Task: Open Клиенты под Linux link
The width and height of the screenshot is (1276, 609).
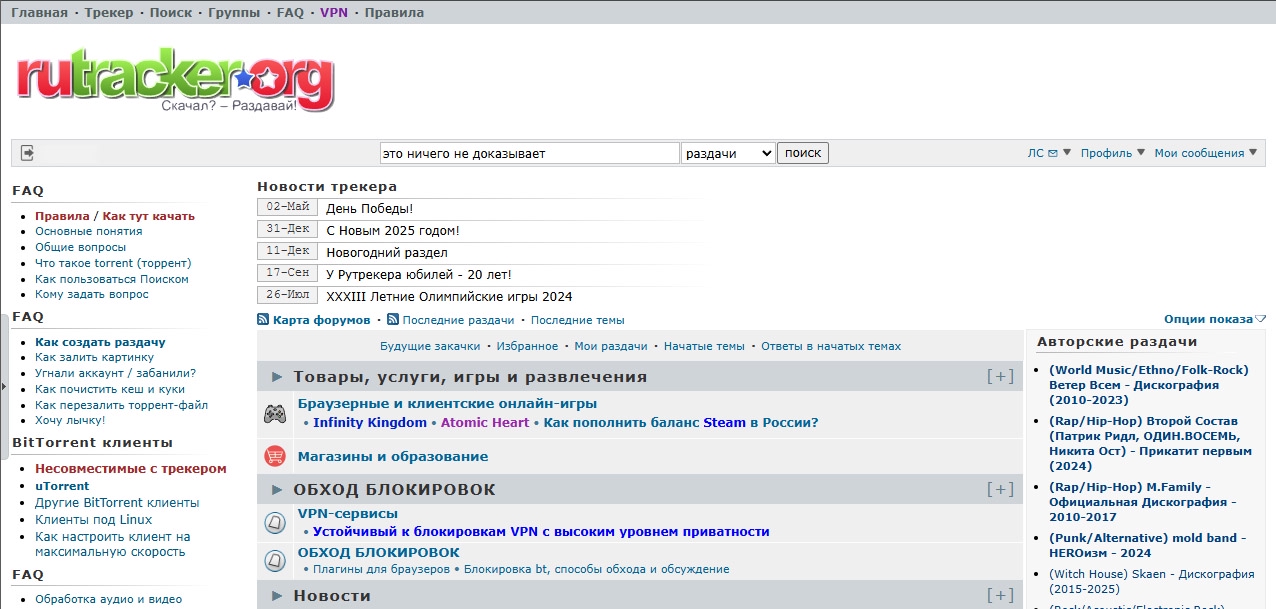Action: click(94, 520)
